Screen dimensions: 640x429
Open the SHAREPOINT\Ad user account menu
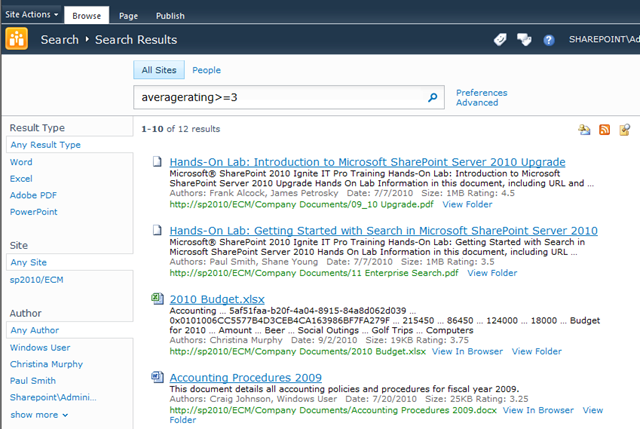(x=604, y=39)
